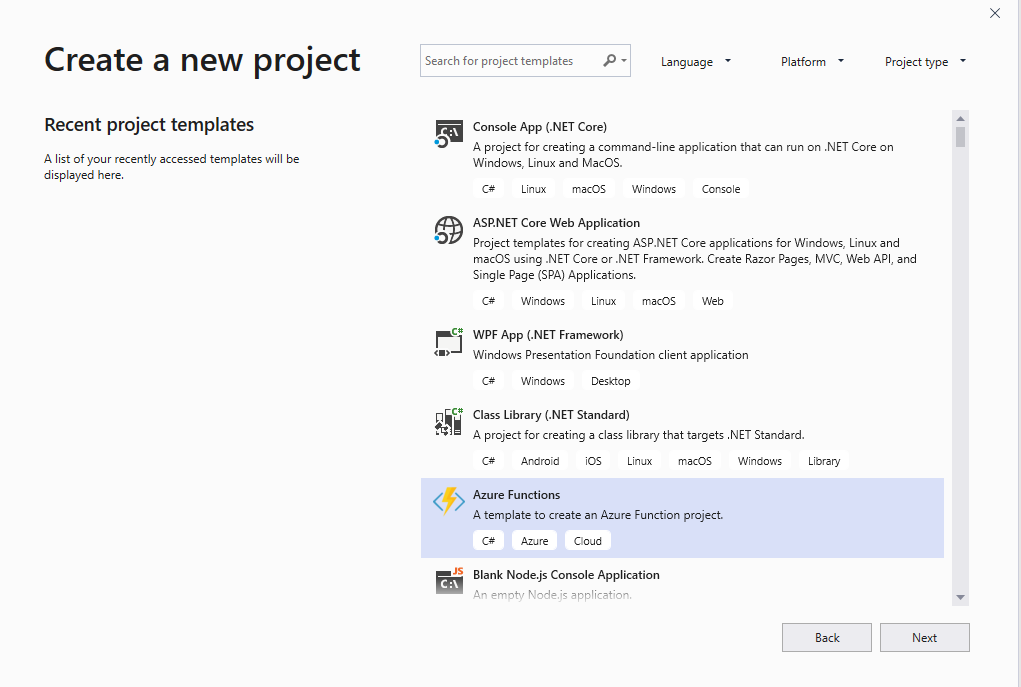Image resolution: width=1021 pixels, height=687 pixels.
Task: Click the Blank Node.js Console Application icon
Action: [448, 581]
